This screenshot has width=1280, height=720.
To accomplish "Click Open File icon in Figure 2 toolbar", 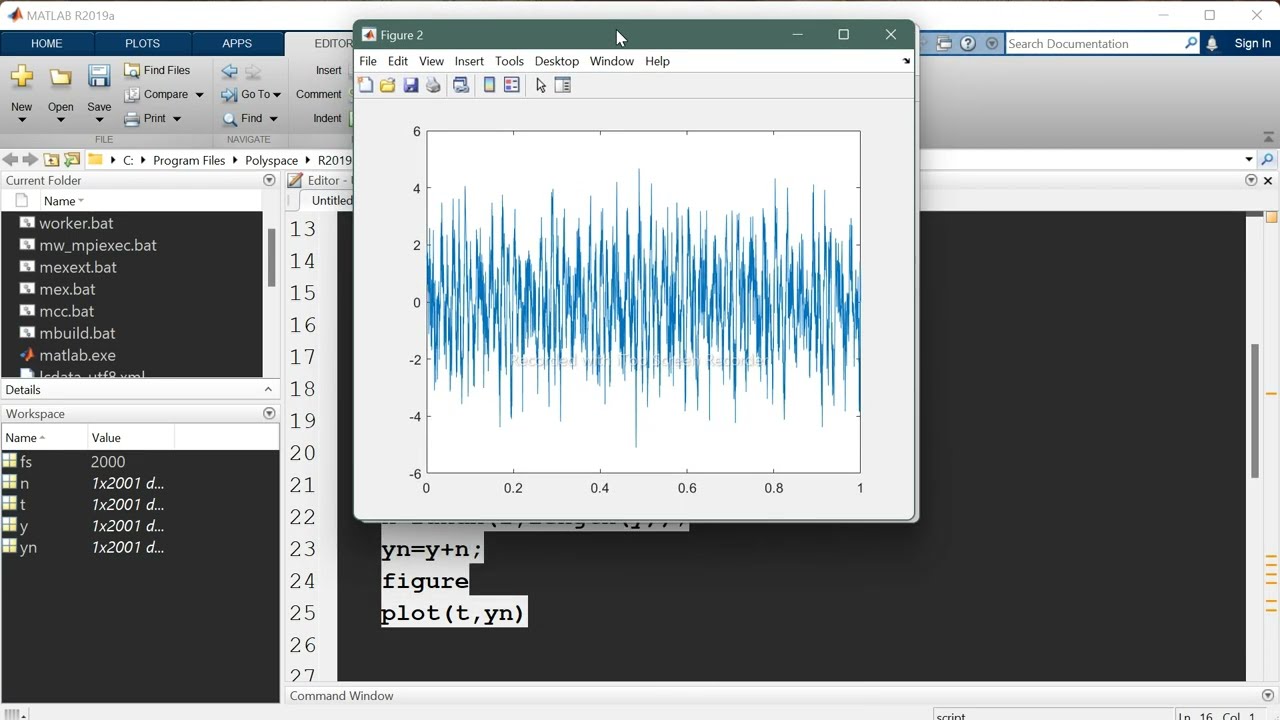I will [388, 86].
